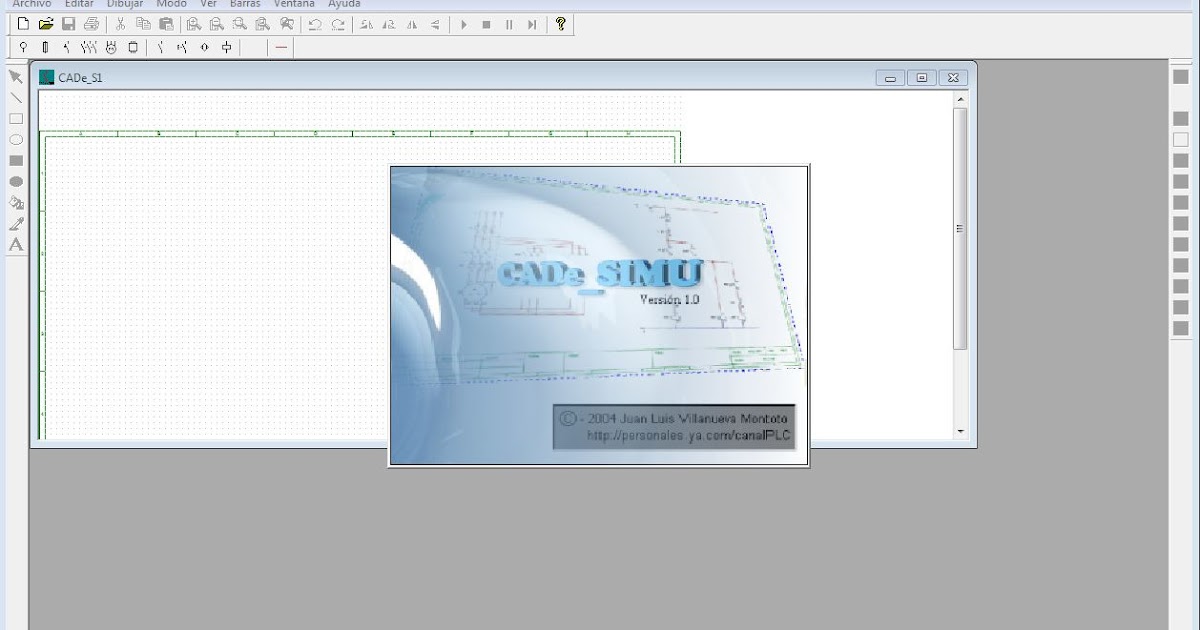The image size is (1200, 630).
Task: Select the Paste toolbar icon
Action: pyautogui.click(x=166, y=24)
